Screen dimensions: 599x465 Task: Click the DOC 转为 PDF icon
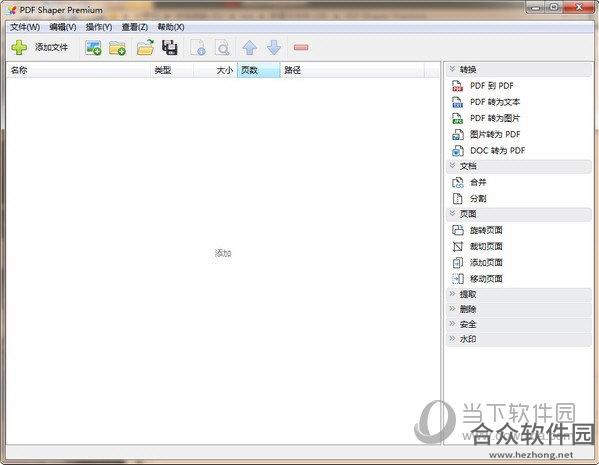(457, 151)
